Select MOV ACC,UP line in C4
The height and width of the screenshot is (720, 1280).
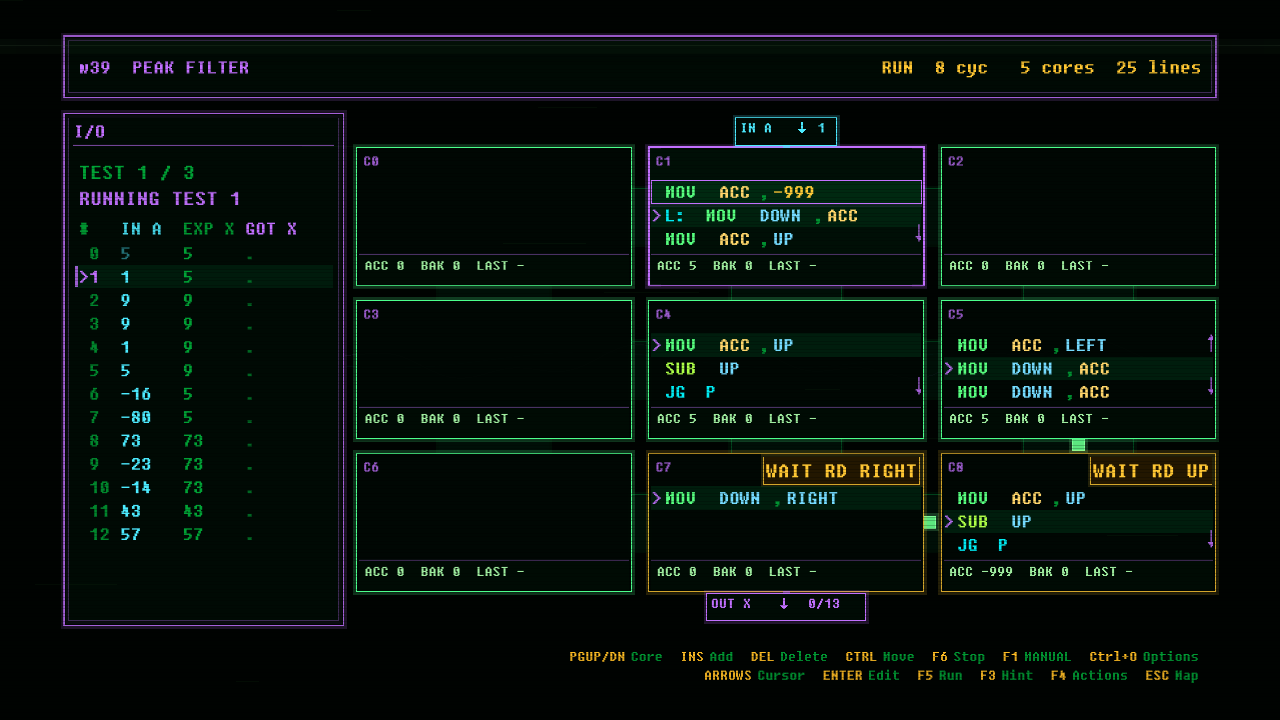tap(786, 345)
